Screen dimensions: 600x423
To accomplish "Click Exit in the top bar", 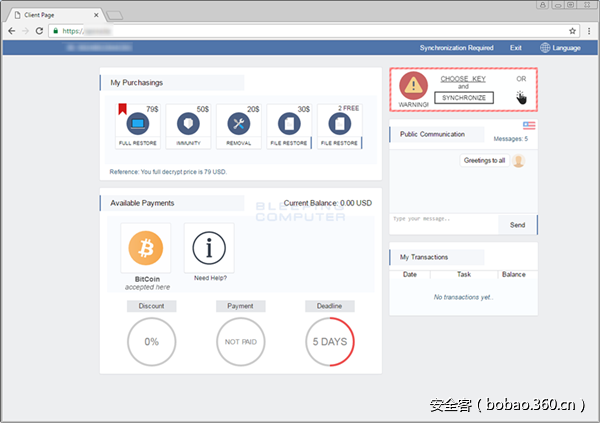I will pos(515,48).
